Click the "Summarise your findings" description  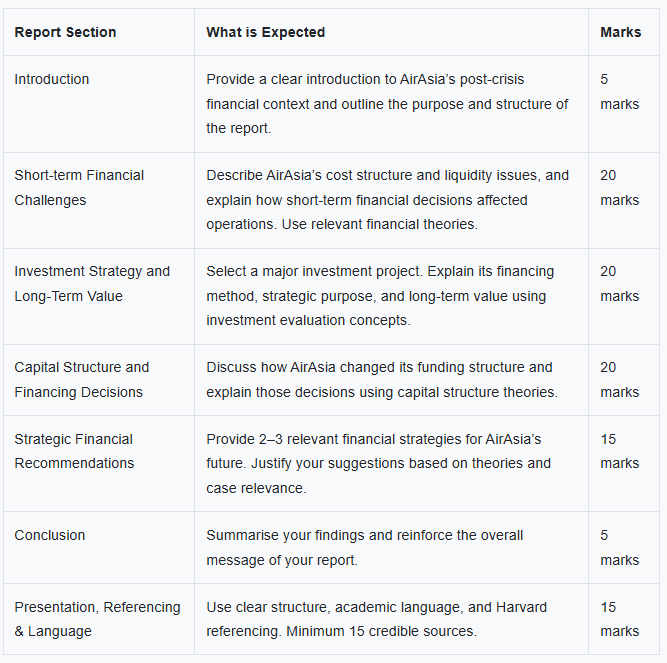pos(365,547)
